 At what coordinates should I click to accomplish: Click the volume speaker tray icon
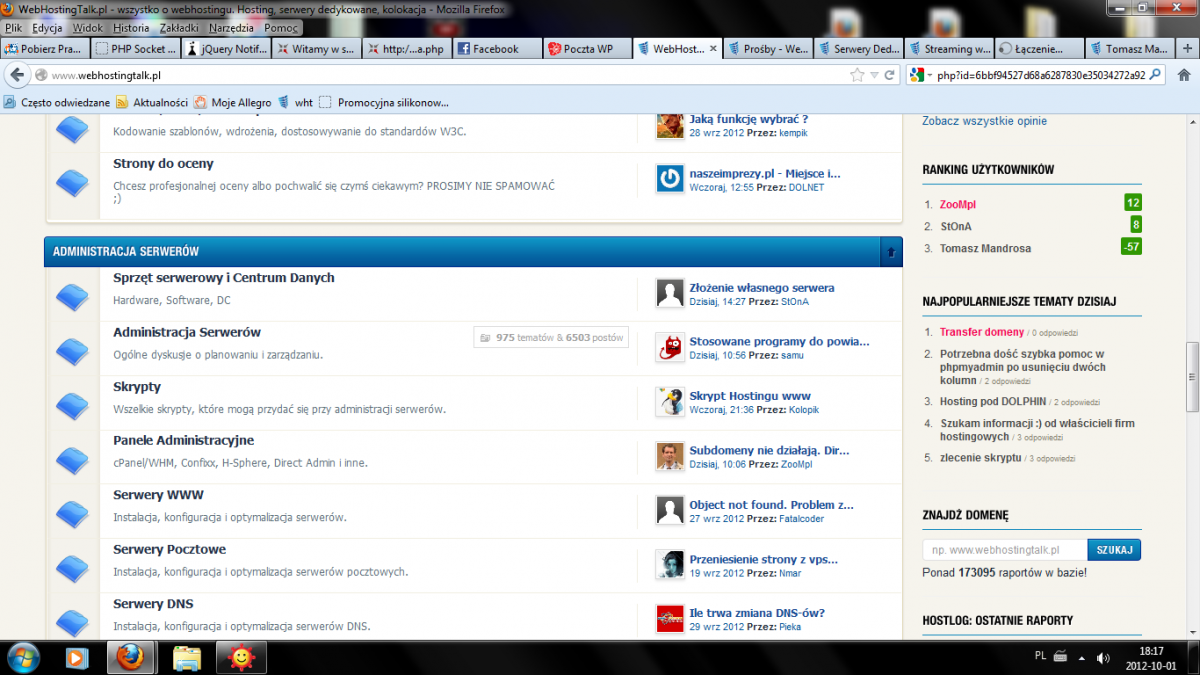pyautogui.click(x=1102, y=657)
